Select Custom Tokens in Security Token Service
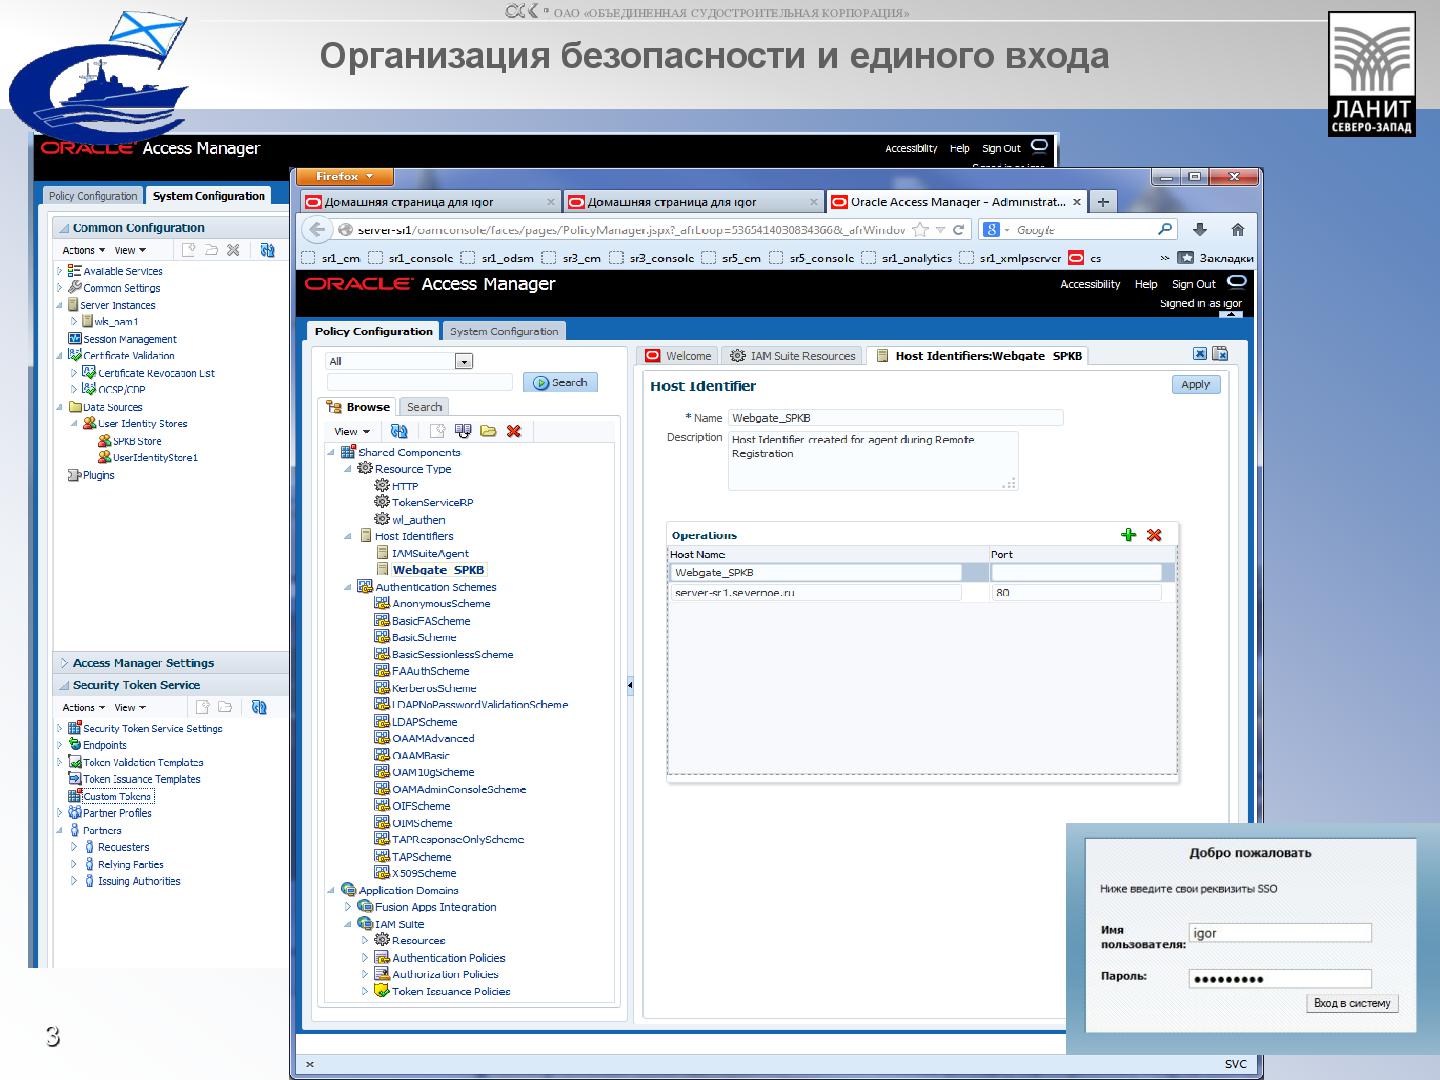 [118, 796]
